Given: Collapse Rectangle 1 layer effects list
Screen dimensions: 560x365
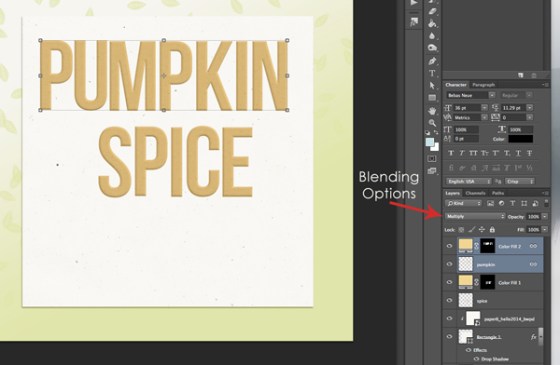Looking at the screenshot, I should tap(541, 337).
